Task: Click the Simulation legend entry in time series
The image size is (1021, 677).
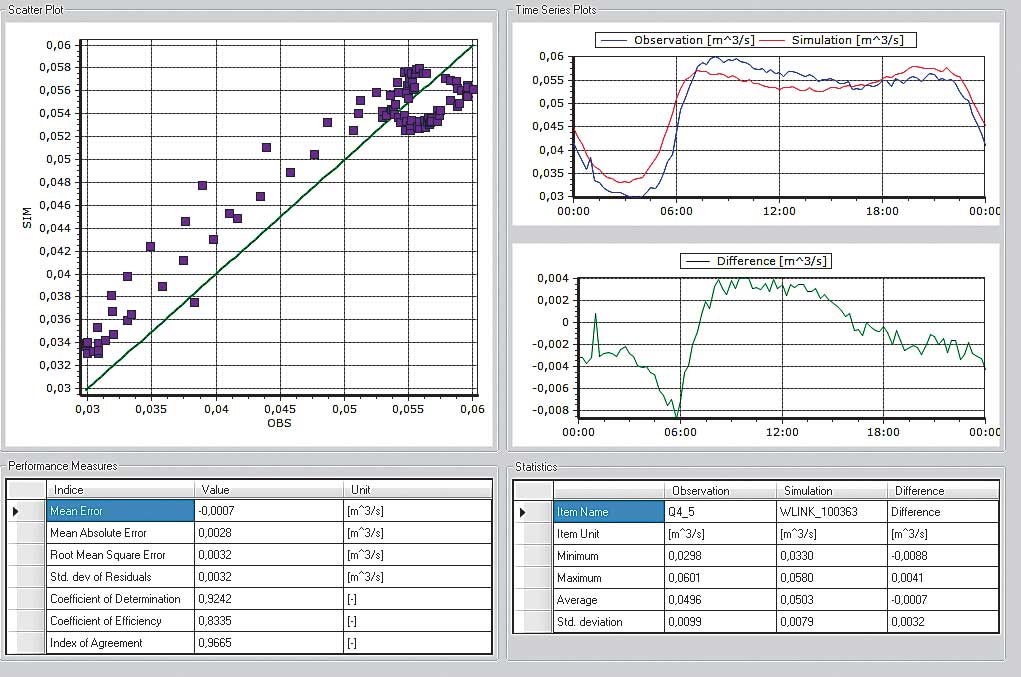Action: 842,40
